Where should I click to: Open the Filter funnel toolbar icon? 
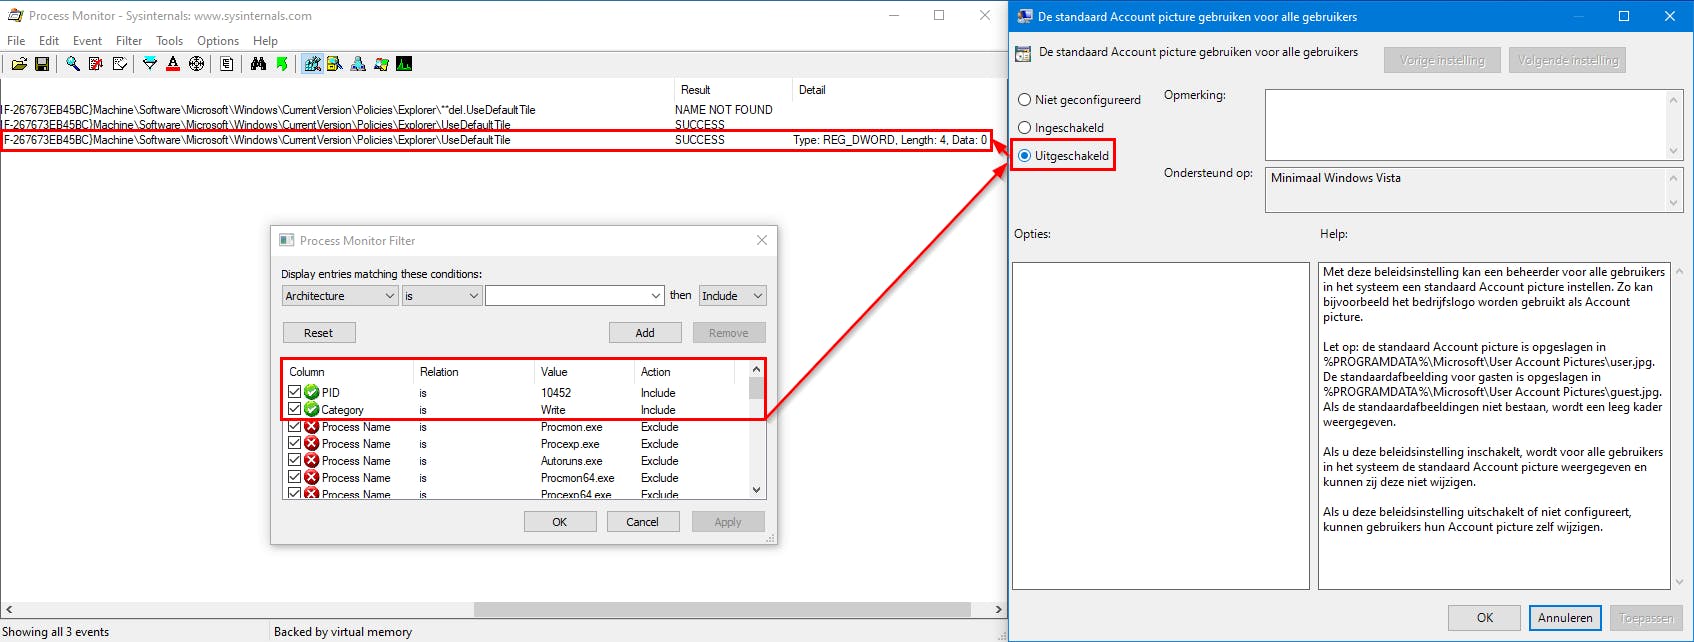point(150,64)
